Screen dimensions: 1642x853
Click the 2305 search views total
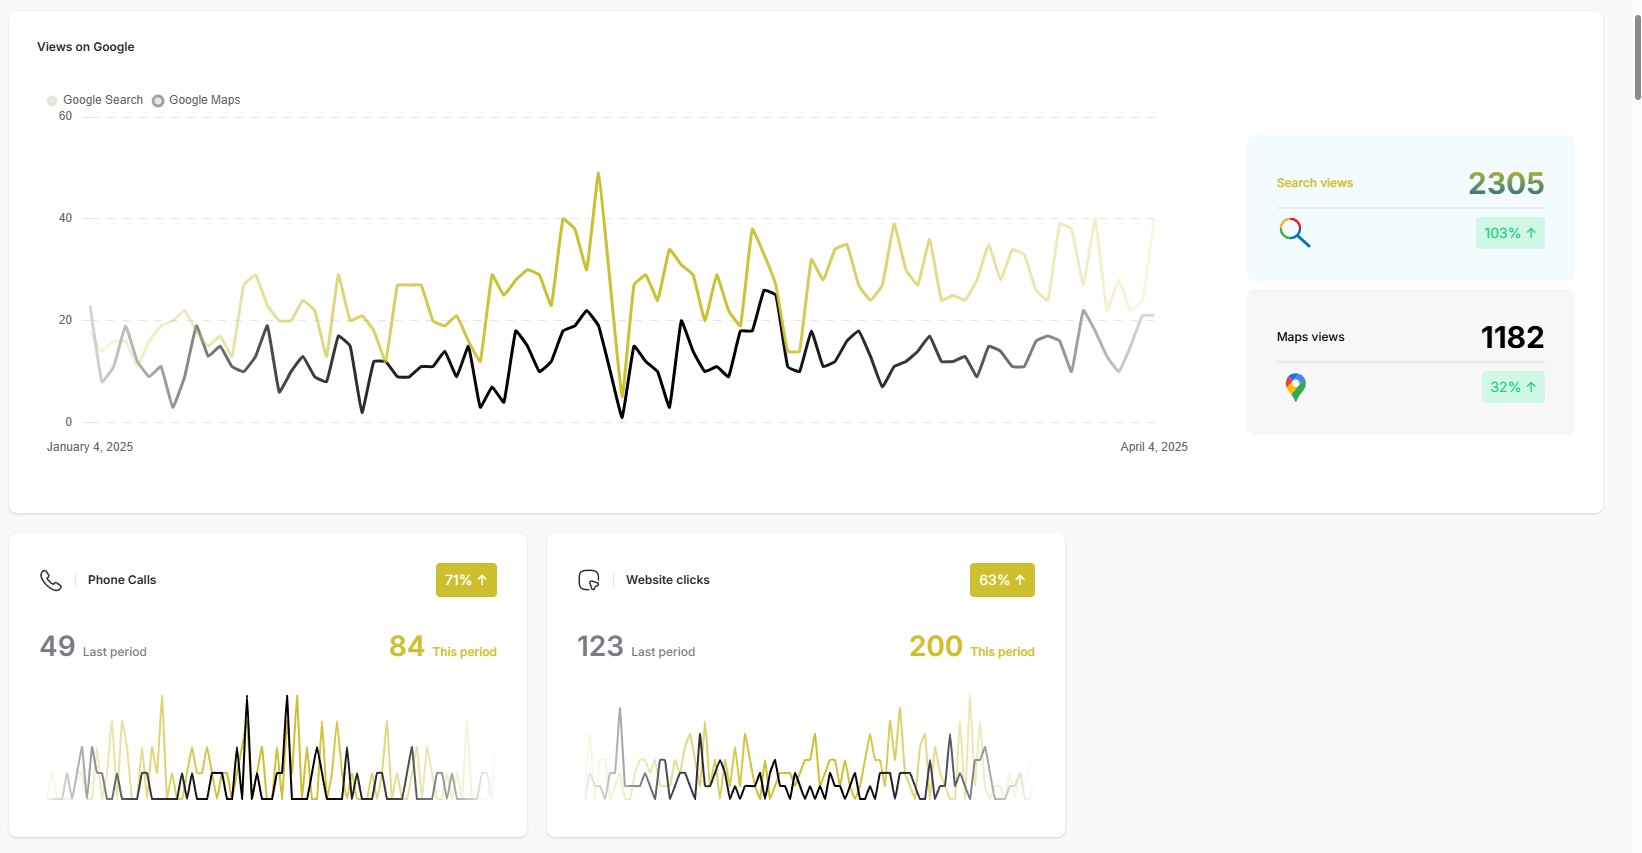pos(1505,183)
